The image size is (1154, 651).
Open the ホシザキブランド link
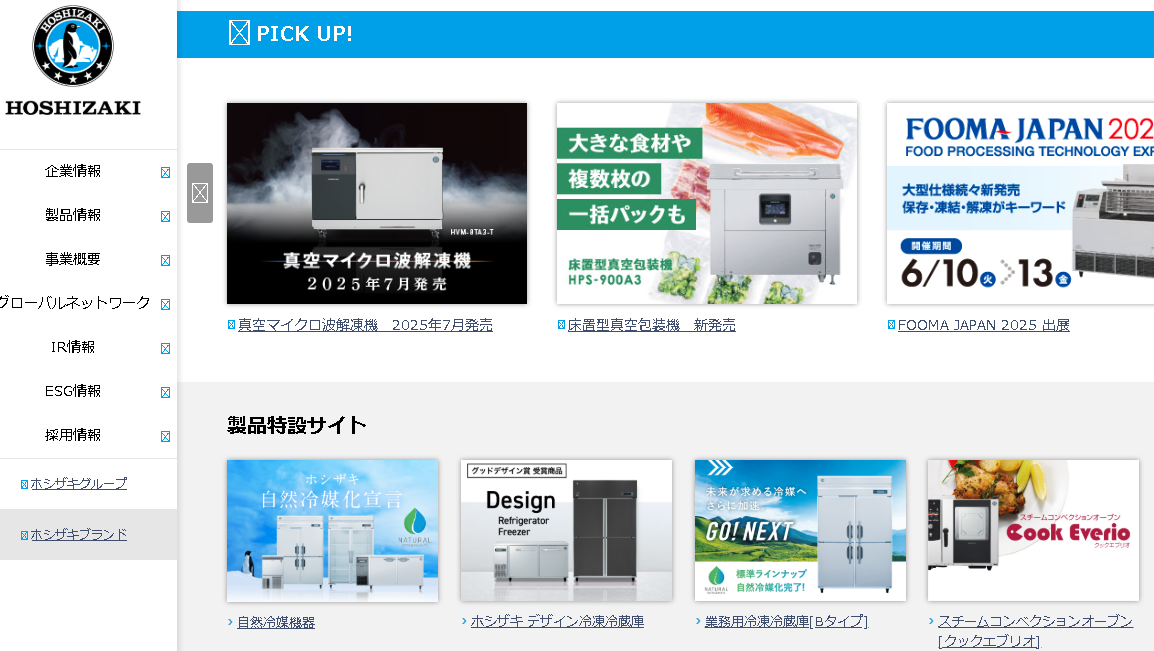pyautogui.click(x=79, y=535)
